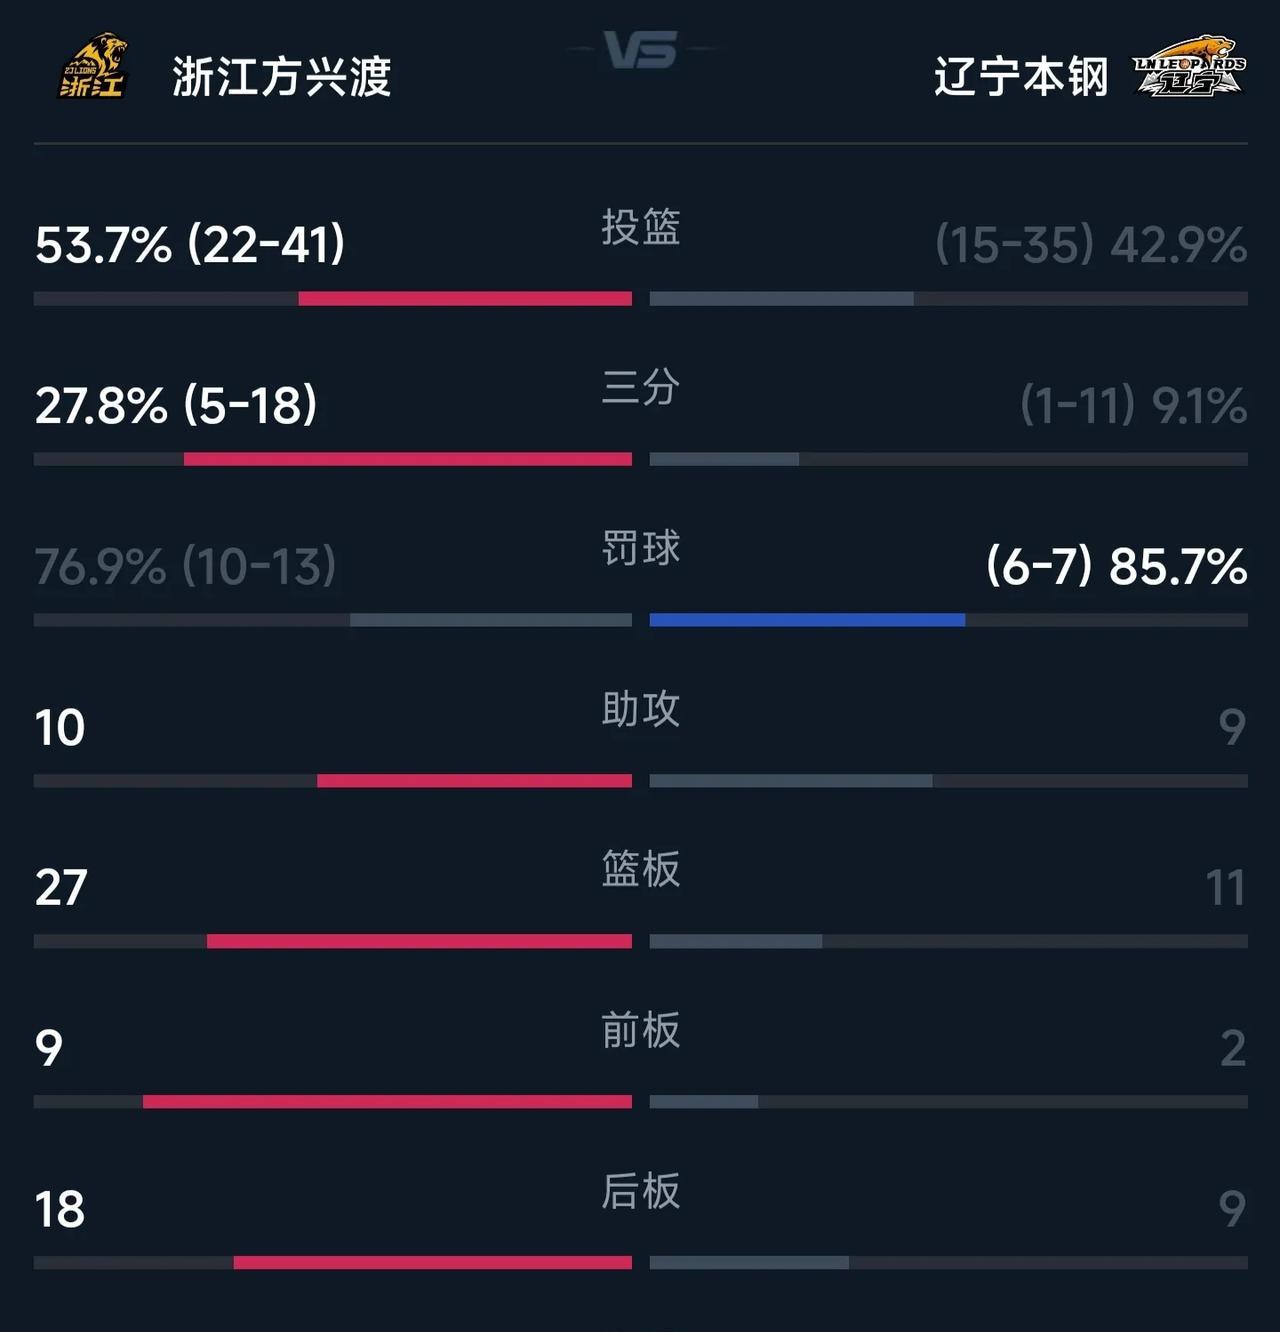Select the 篮板 stat label
The height and width of the screenshot is (1332, 1280).
click(x=641, y=869)
